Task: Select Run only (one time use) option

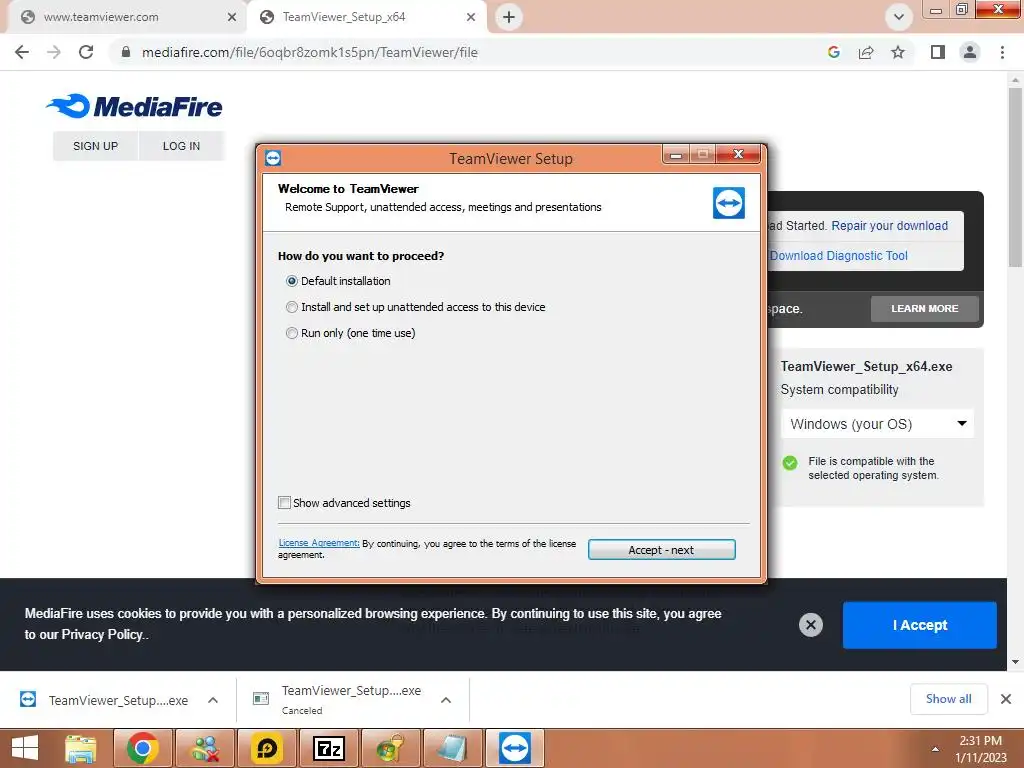Action: point(292,333)
